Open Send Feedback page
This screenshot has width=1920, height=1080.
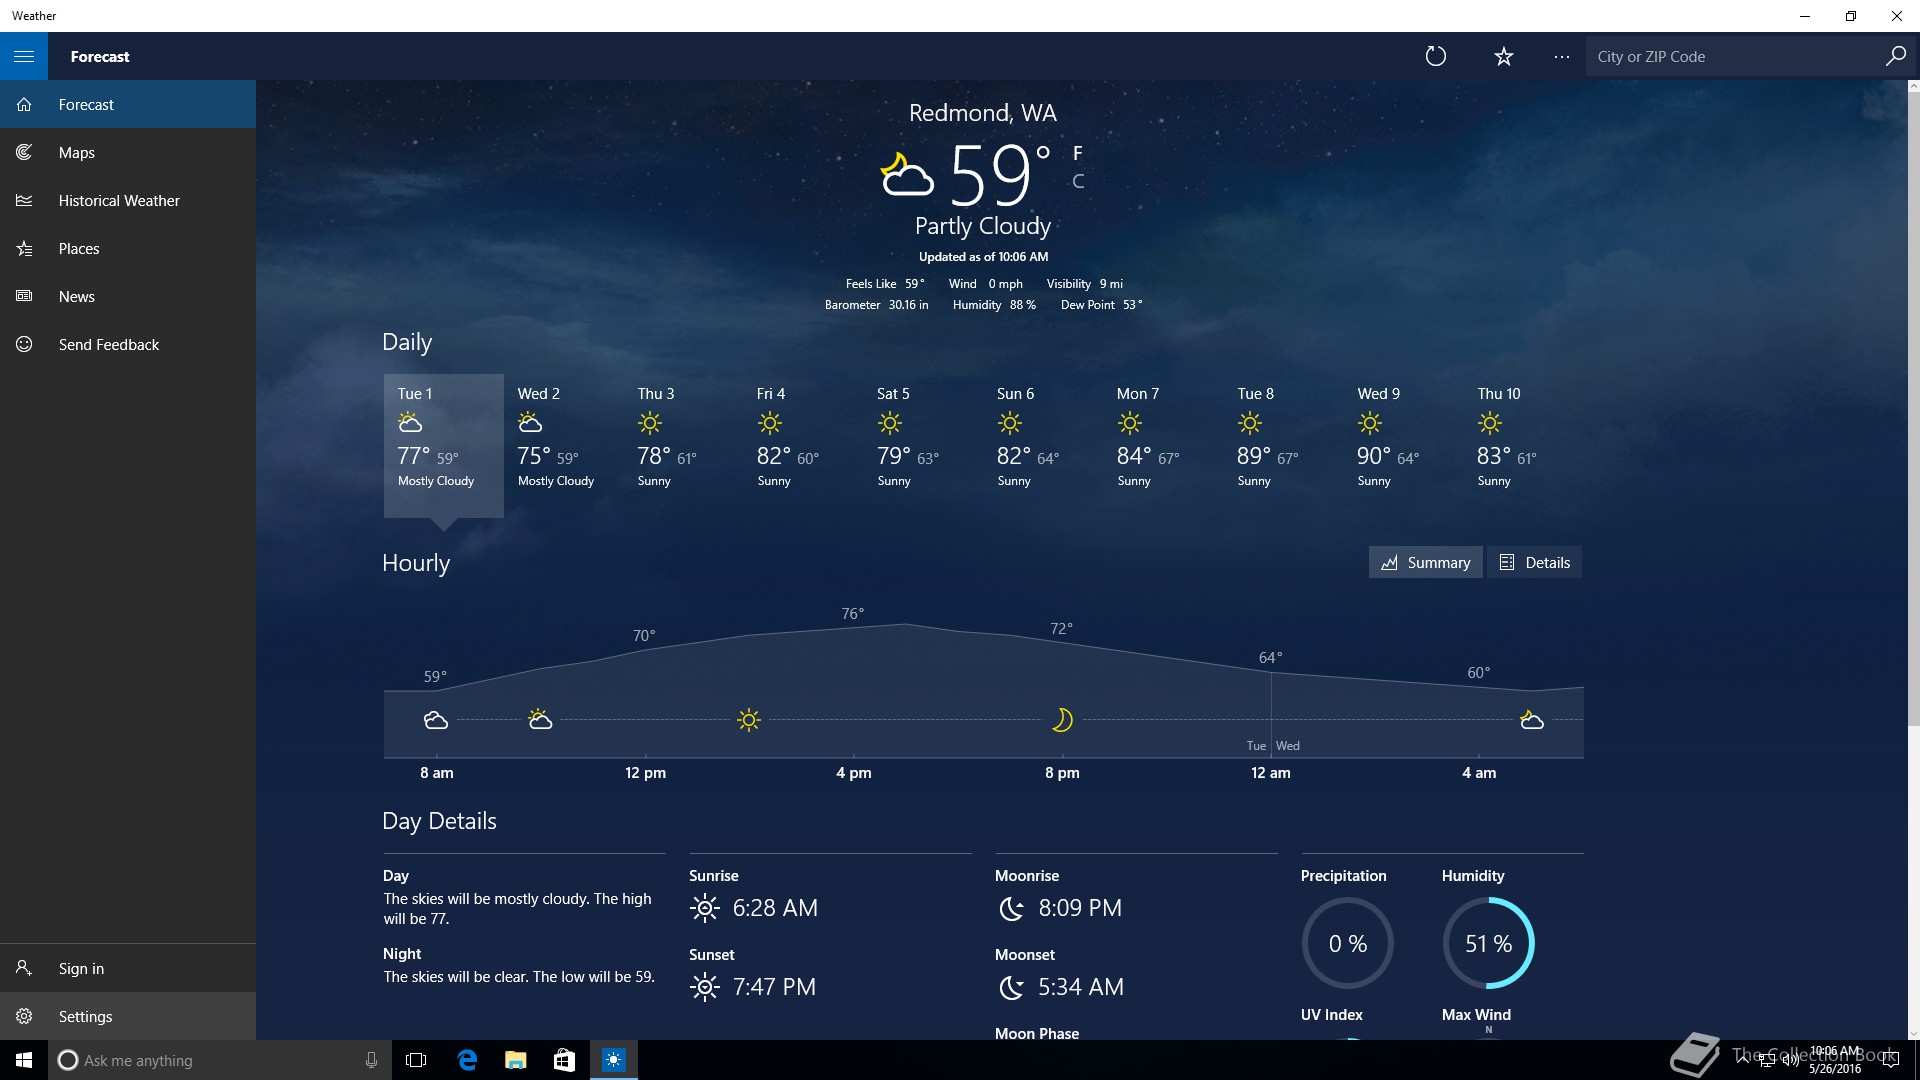[x=108, y=345]
